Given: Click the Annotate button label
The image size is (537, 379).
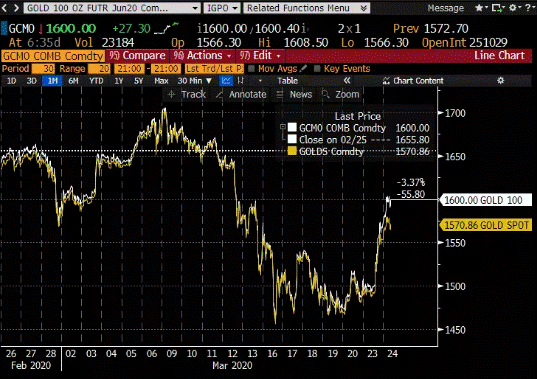Looking at the screenshot, I should 247,94.
